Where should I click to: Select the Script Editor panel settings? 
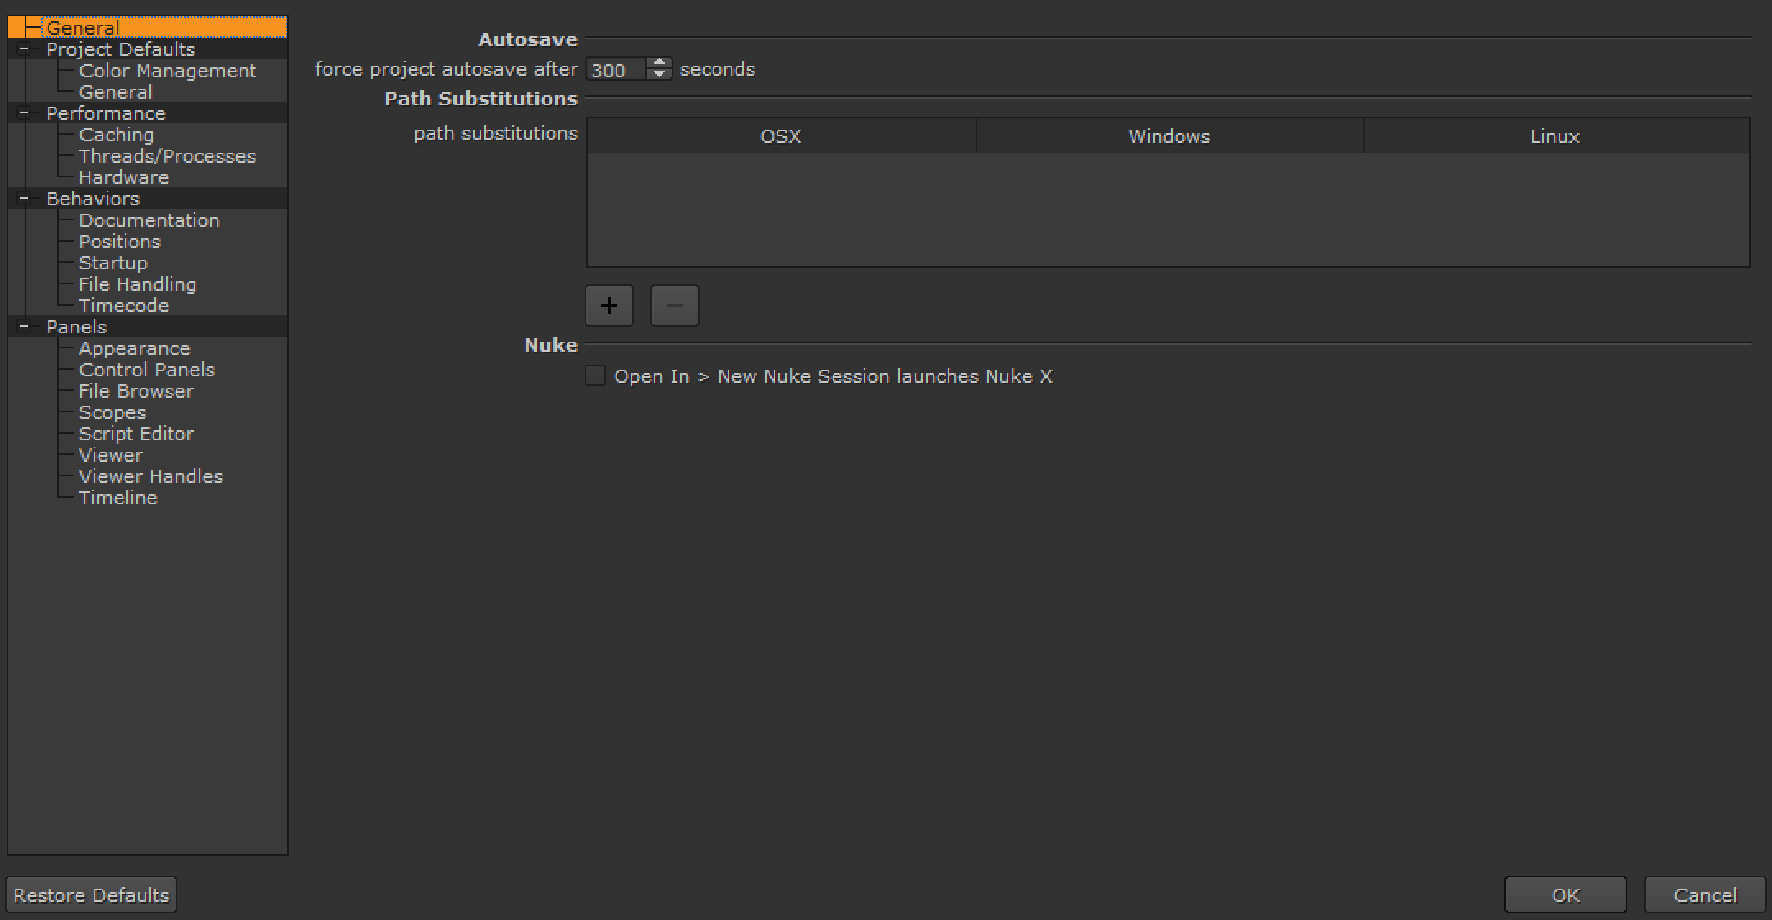click(x=136, y=433)
